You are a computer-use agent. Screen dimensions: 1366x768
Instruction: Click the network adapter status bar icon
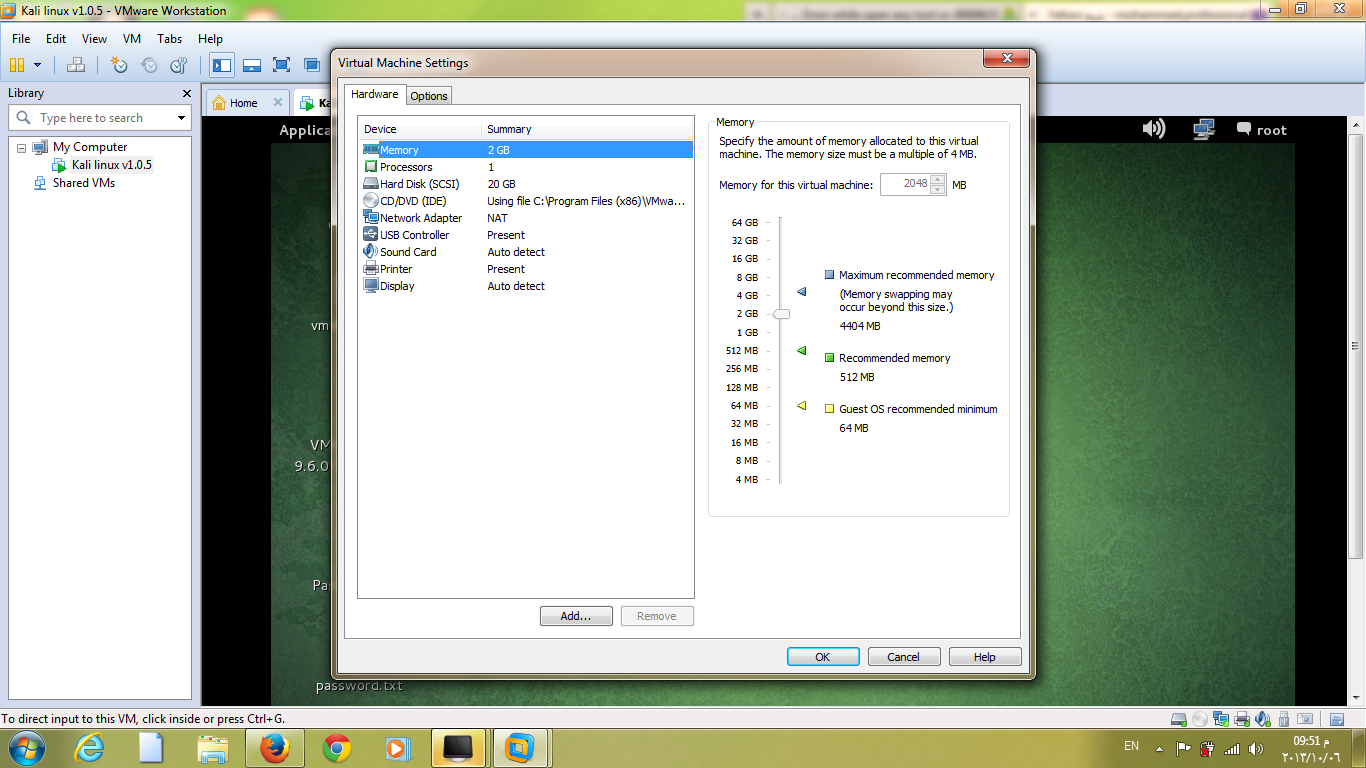(x=1222, y=719)
